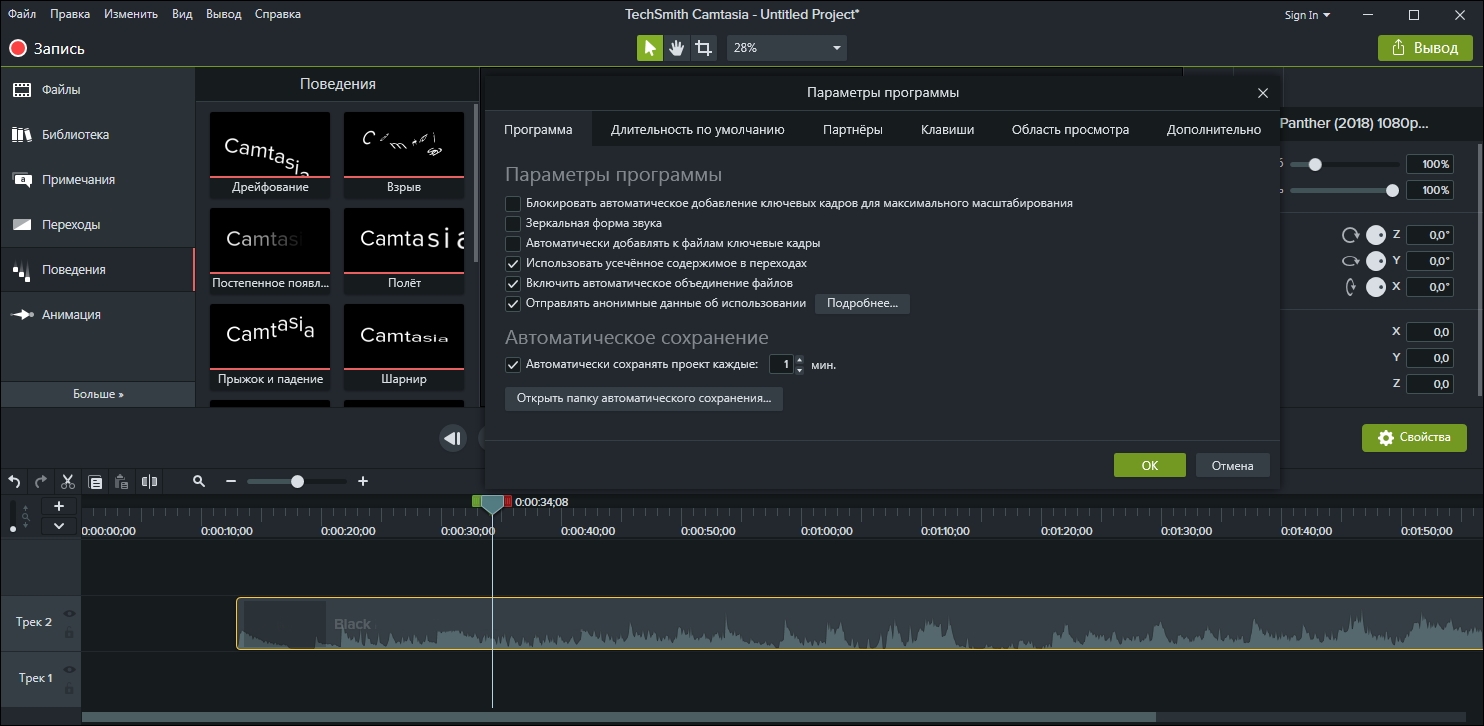The height and width of the screenshot is (726, 1484).
Task: Click the previous frame playback button
Action: (453, 438)
